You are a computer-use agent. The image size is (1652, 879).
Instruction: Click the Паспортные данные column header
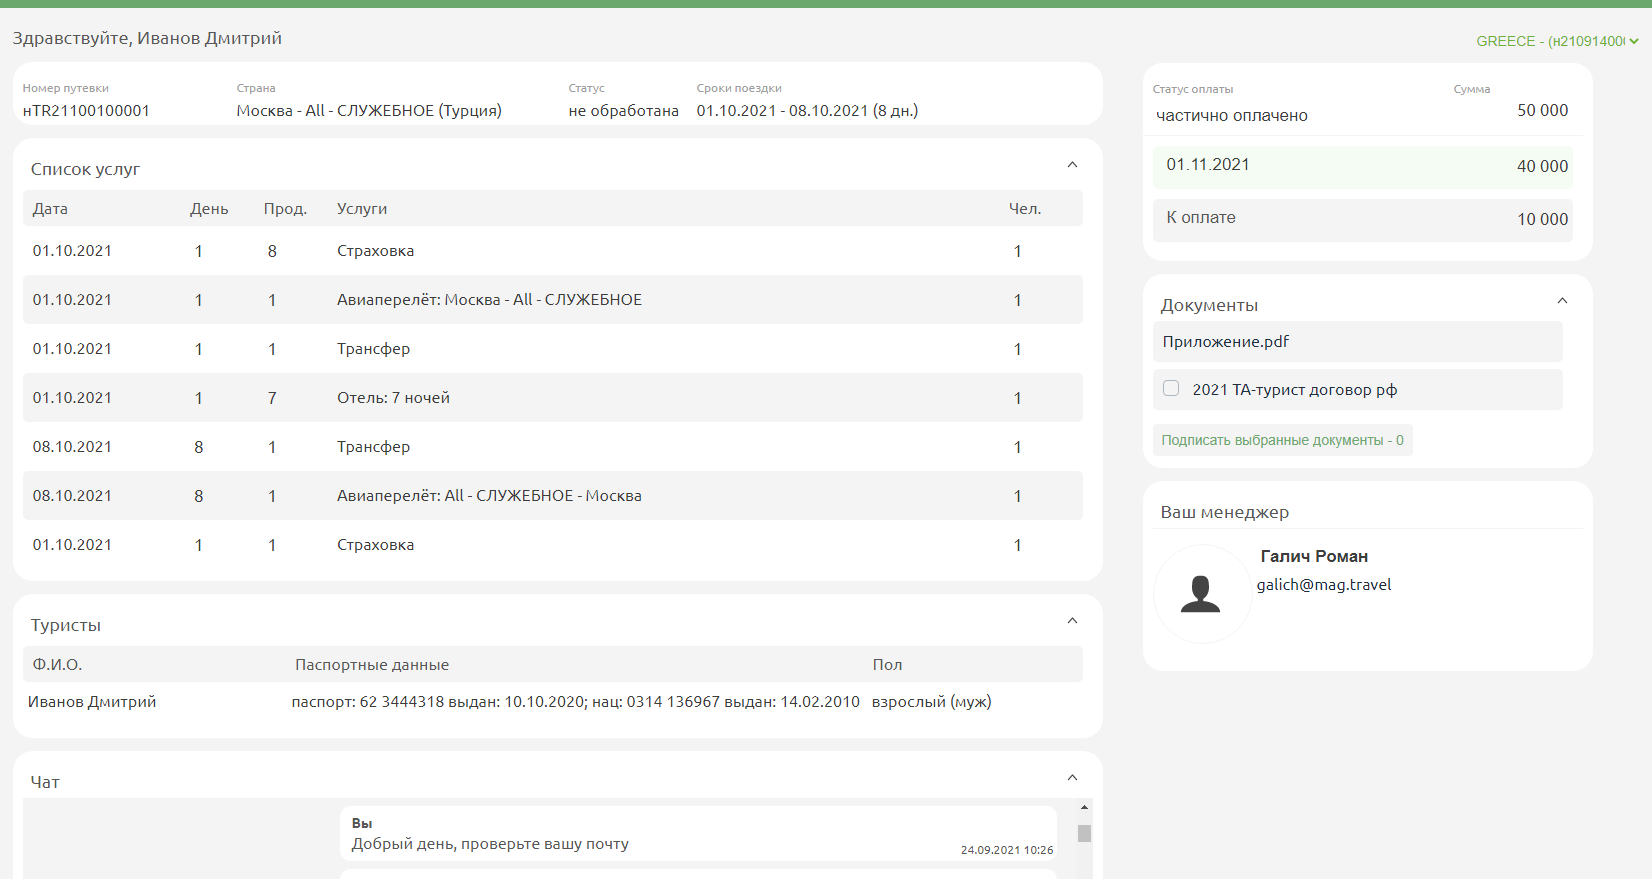pos(372,665)
